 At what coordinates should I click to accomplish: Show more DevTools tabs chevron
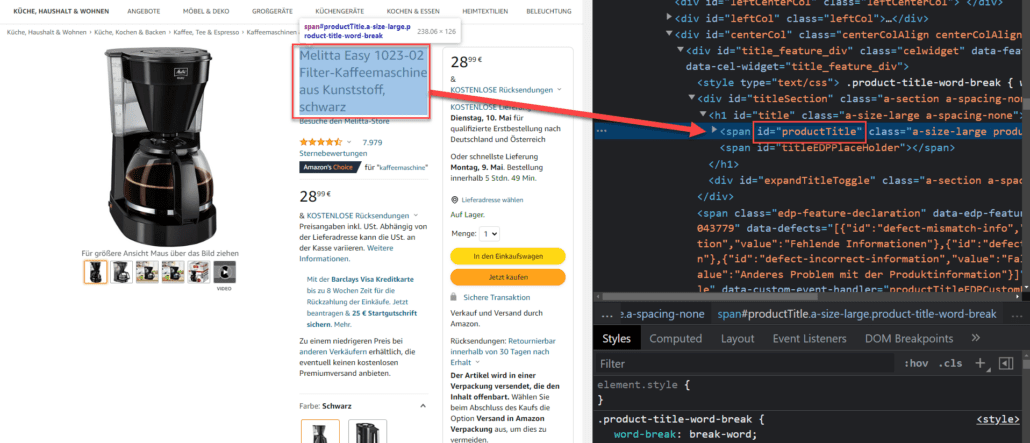pos(975,338)
